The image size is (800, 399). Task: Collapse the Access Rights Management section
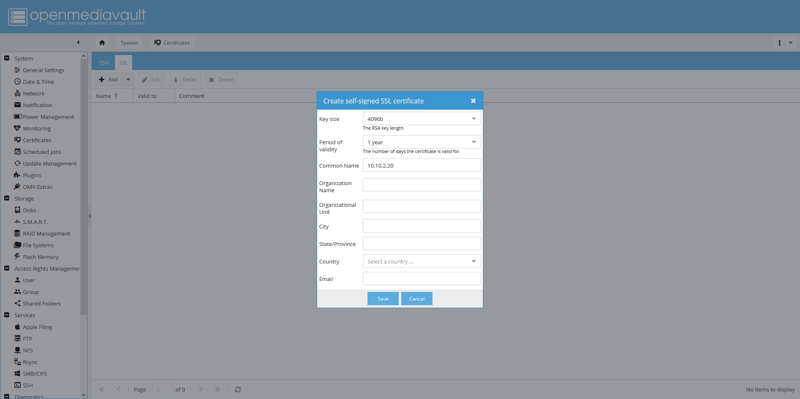(7, 268)
